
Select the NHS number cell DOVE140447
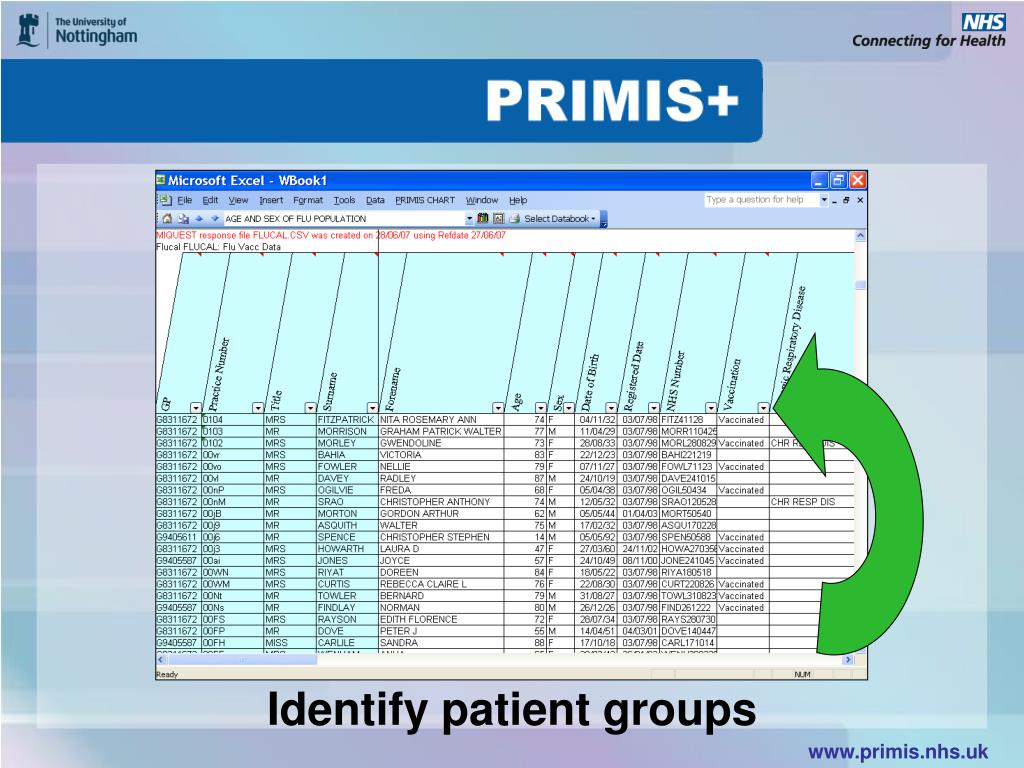click(x=688, y=632)
